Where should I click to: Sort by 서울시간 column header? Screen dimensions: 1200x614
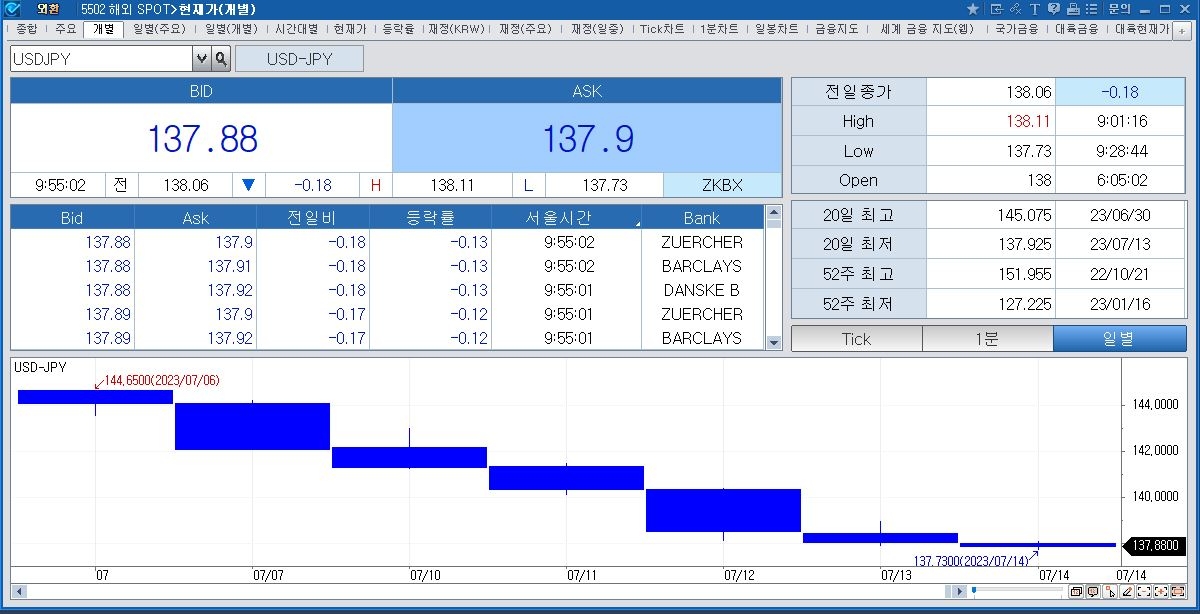pyautogui.click(x=566, y=217)
